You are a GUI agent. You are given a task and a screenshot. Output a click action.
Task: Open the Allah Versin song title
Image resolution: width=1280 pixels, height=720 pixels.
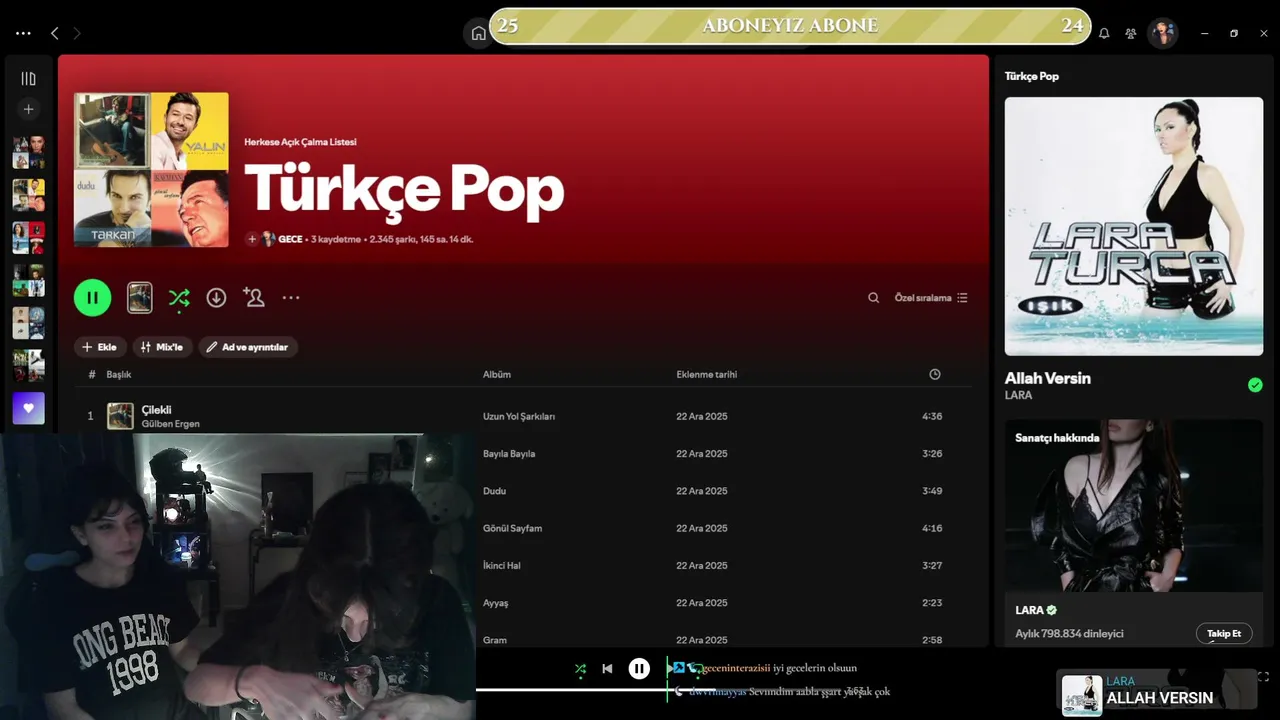pyautogui.click(x=1048, y=378)
